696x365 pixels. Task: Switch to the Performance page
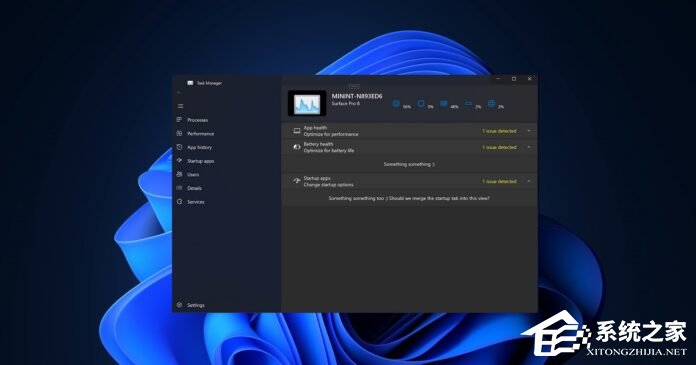(195, 134)
